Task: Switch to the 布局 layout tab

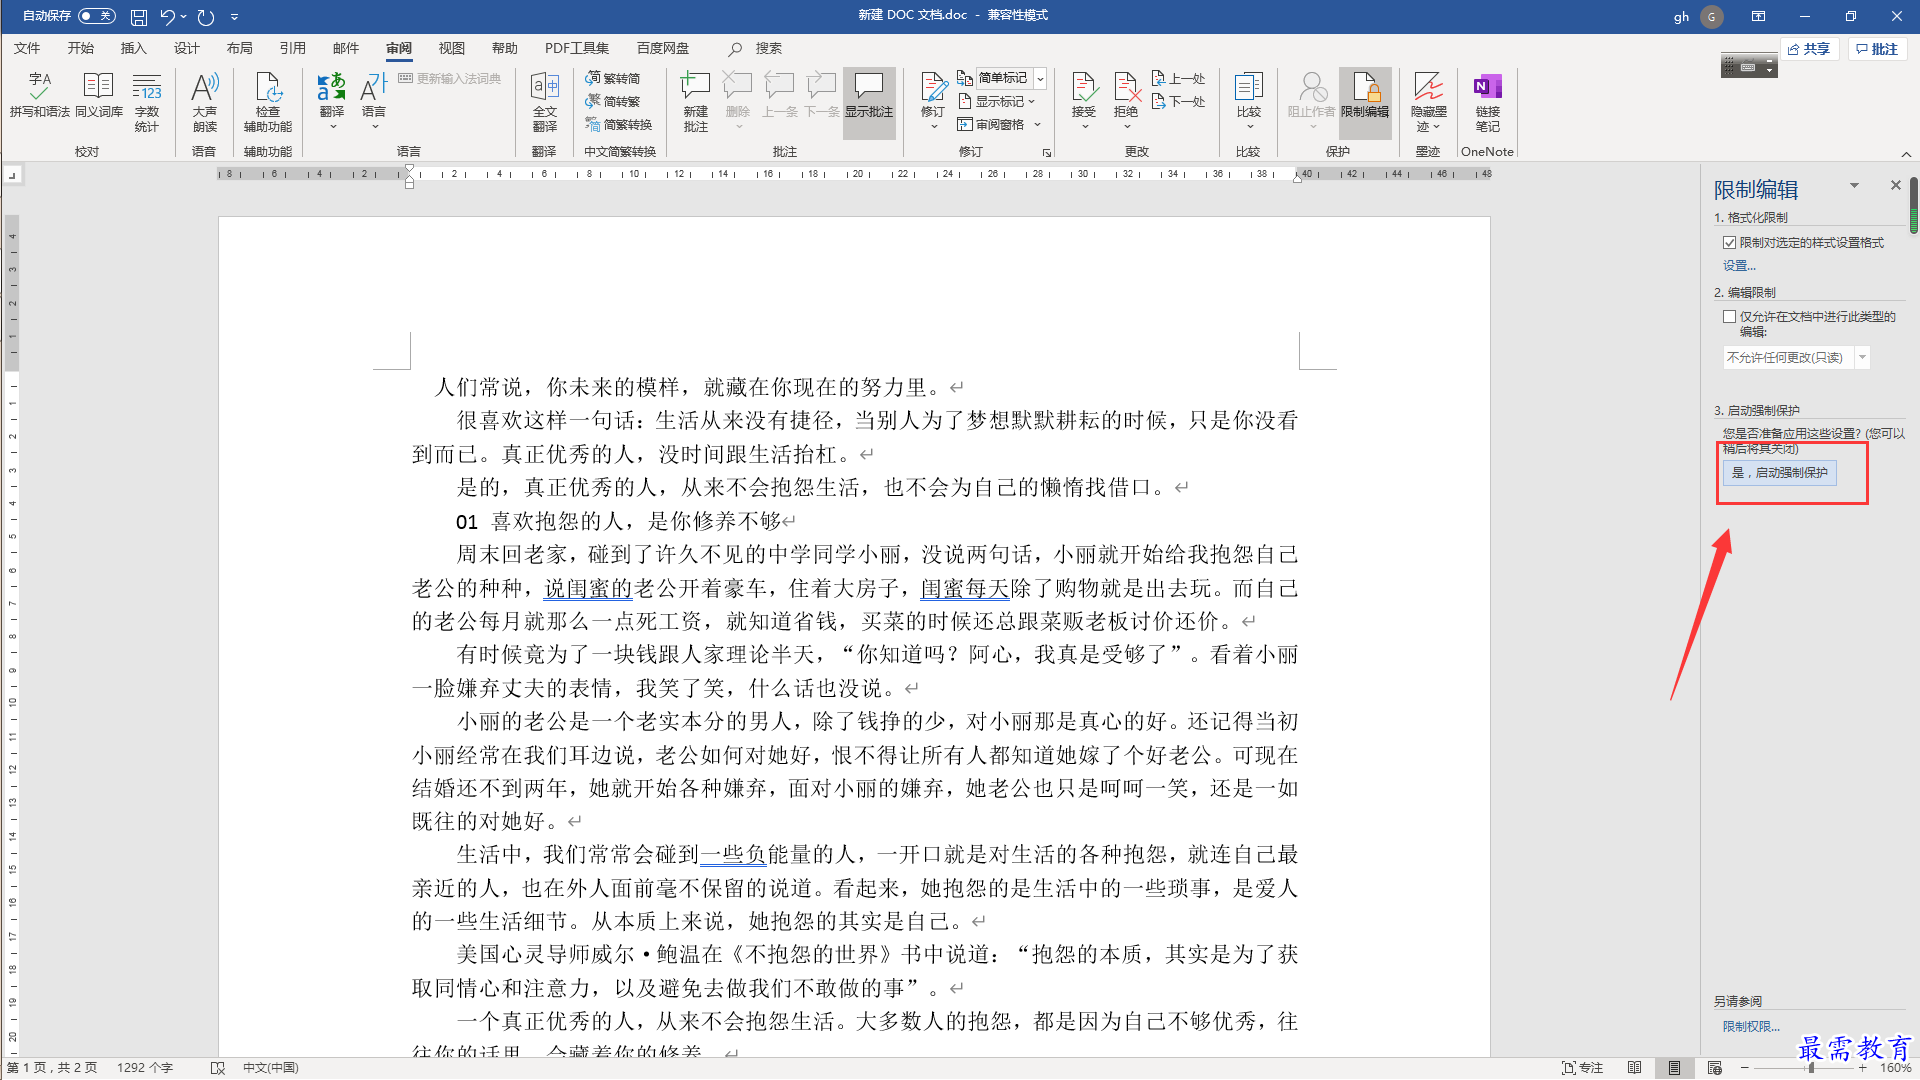Action: [239, 48]
